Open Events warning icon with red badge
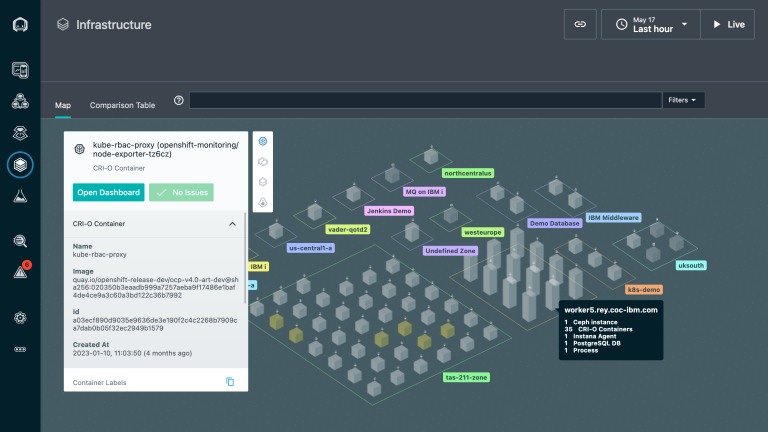 [20, 271]
